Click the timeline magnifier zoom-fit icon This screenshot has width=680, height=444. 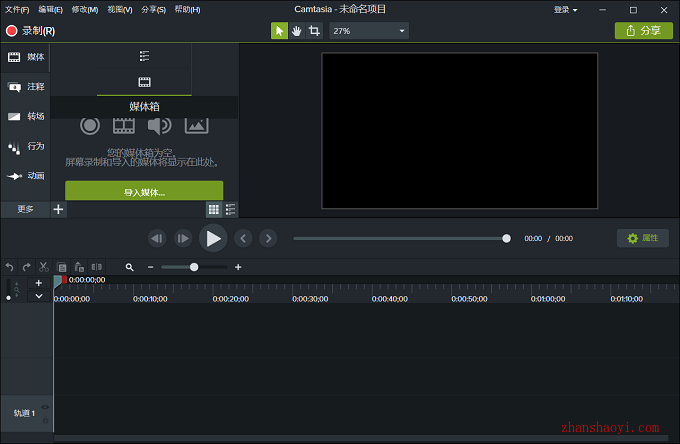point(129,267)
